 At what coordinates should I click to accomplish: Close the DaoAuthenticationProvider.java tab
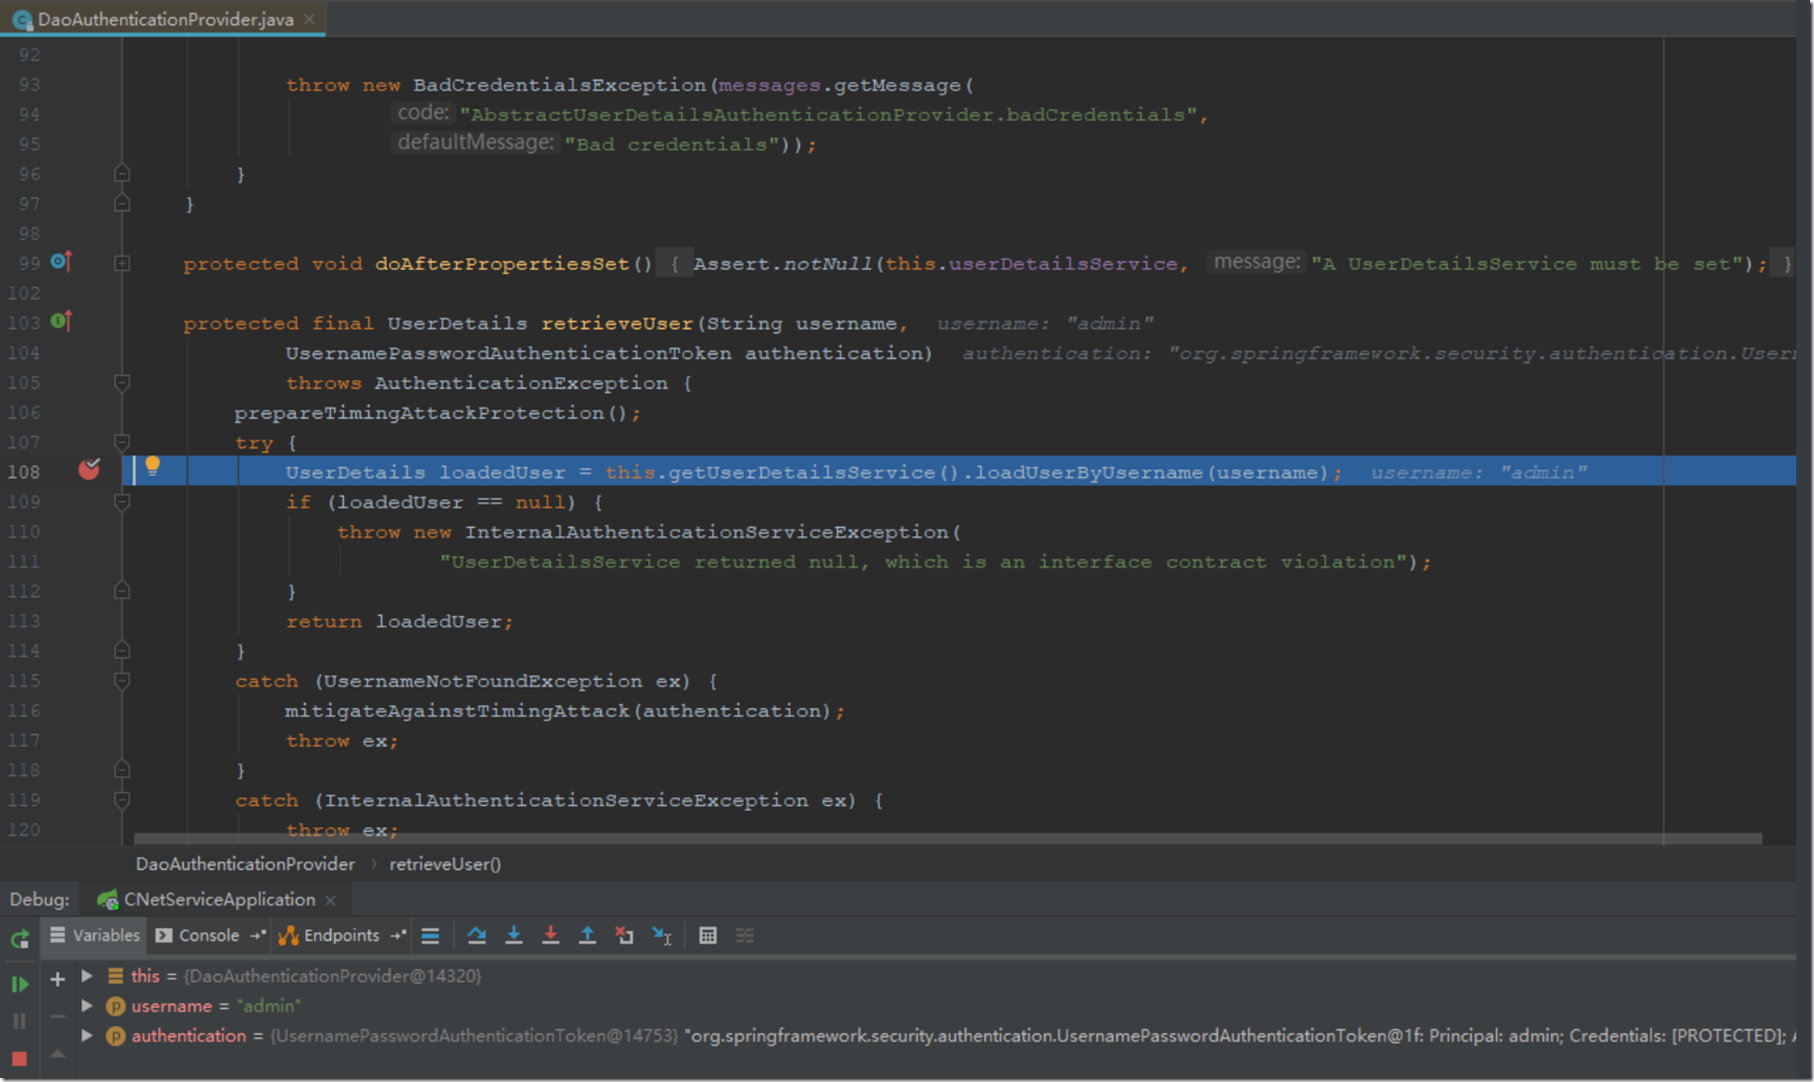(309, 19)
